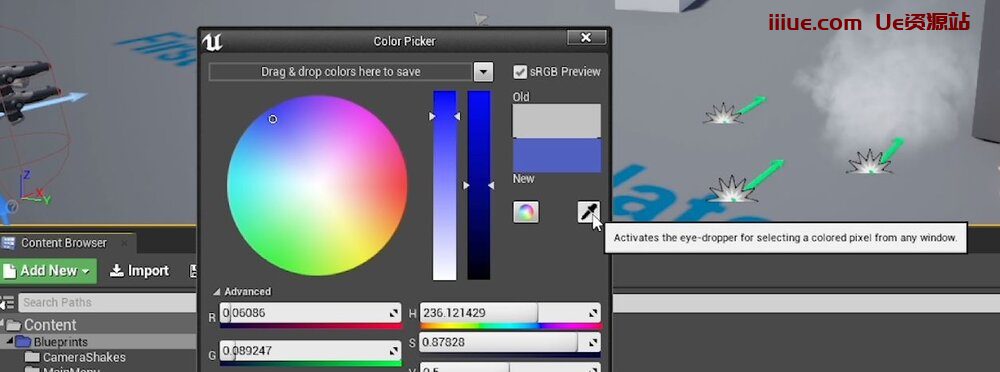Click the S value field 0.87828
The height and width of the screenshot is (372, 1000).
click(510, 343)
